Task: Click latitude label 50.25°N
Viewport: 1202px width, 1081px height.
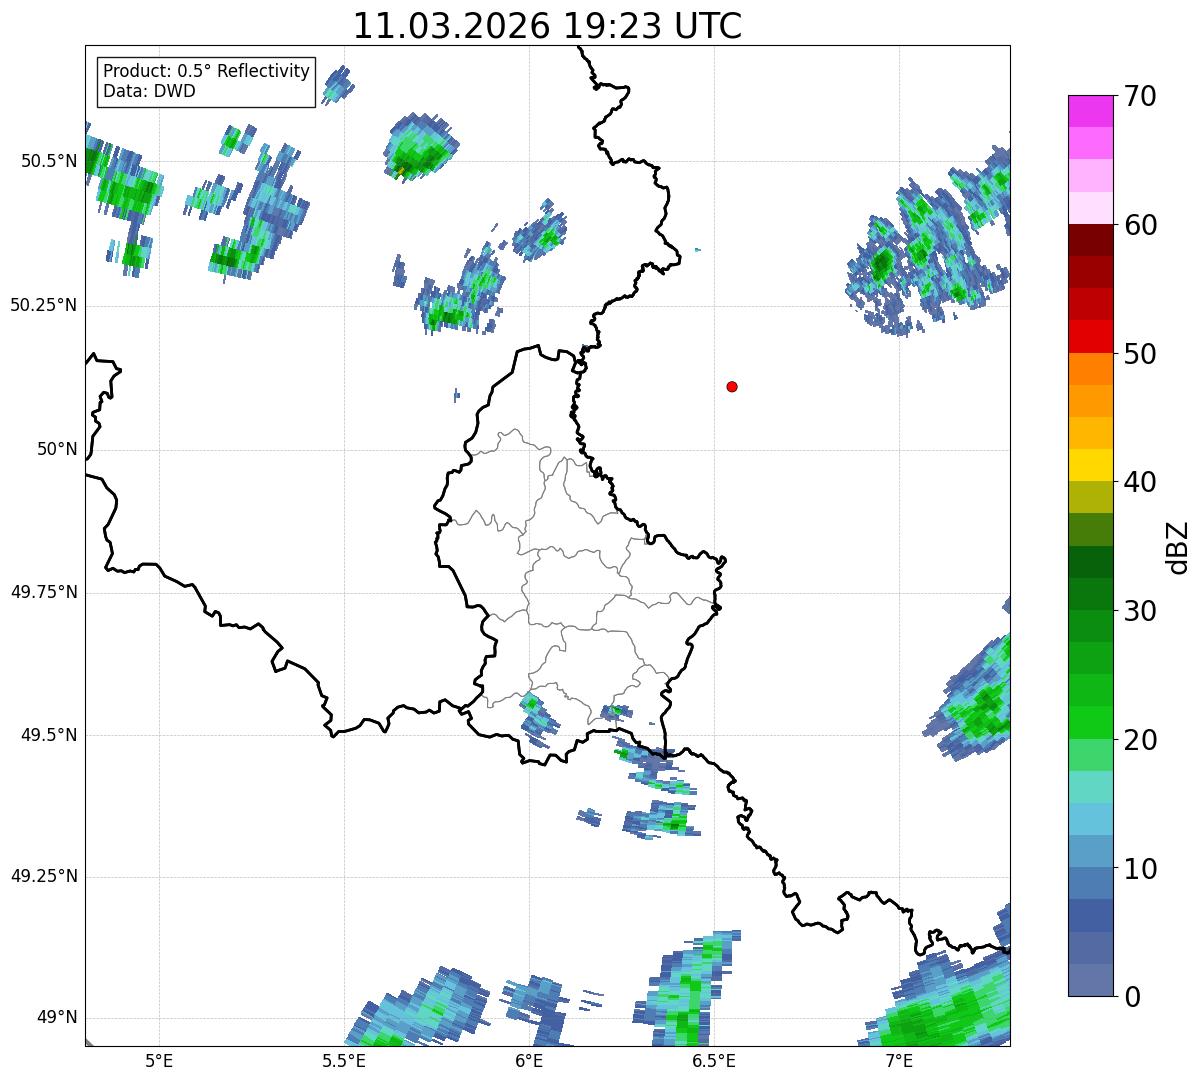Action: (44, 306)
